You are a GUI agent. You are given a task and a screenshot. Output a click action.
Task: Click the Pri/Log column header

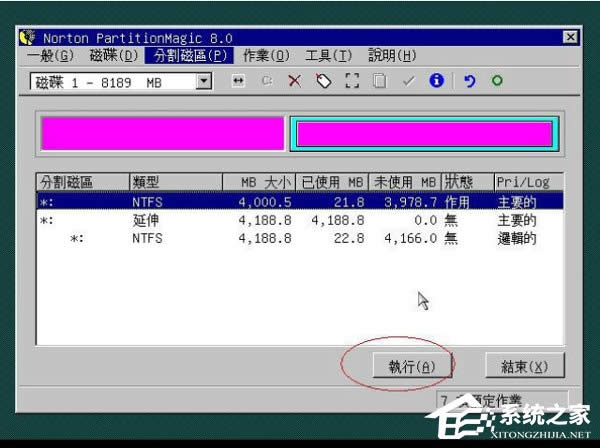click(x=528, y=182)
